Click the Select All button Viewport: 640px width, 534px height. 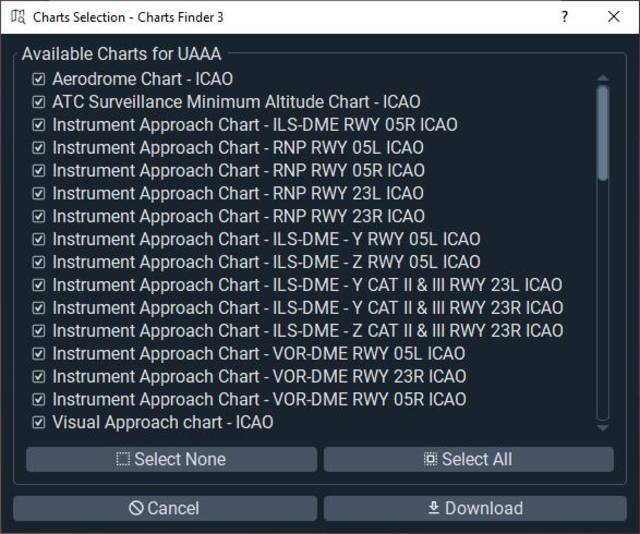point(469,459)
